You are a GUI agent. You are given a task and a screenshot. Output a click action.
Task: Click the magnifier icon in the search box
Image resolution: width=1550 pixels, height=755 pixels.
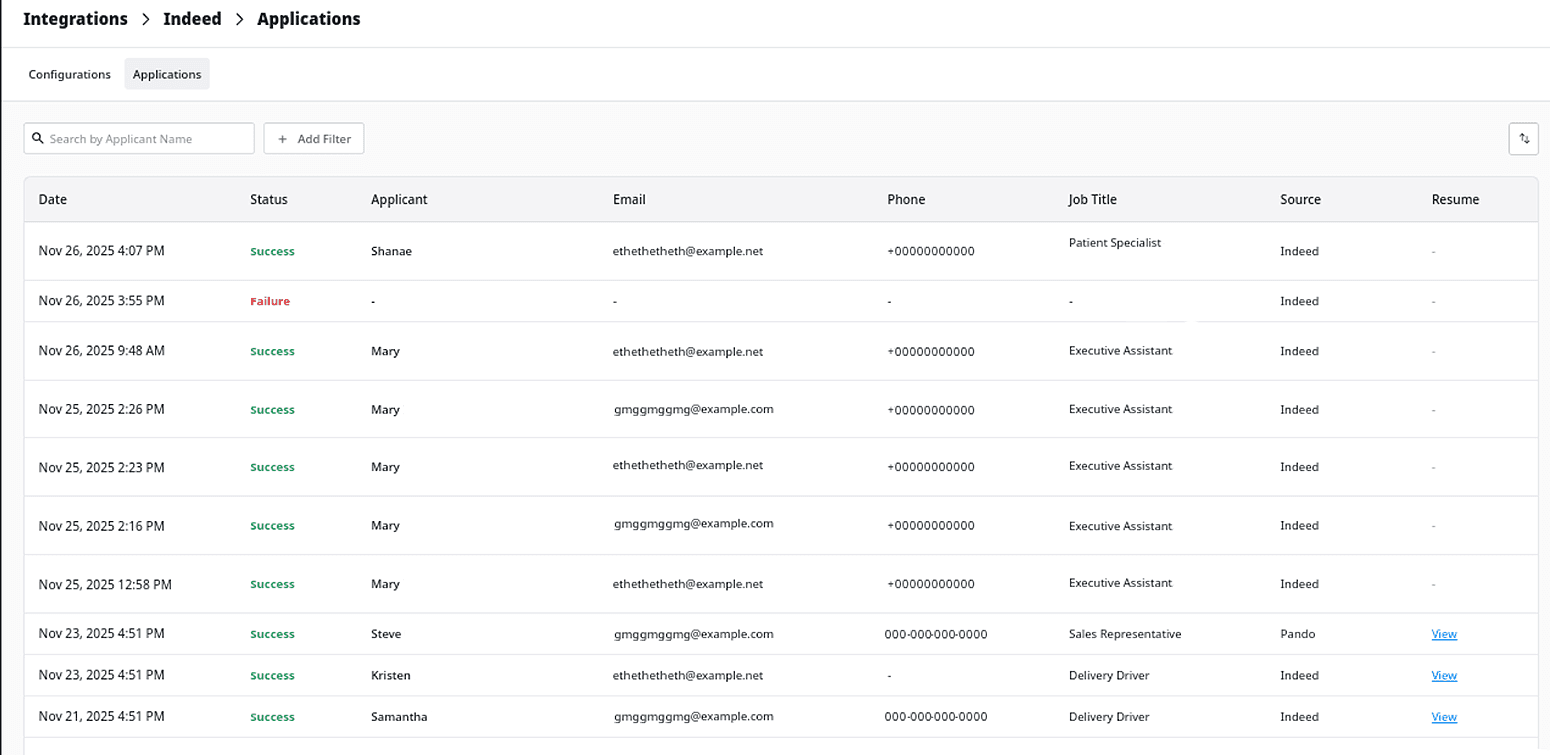tap(38, 137)
